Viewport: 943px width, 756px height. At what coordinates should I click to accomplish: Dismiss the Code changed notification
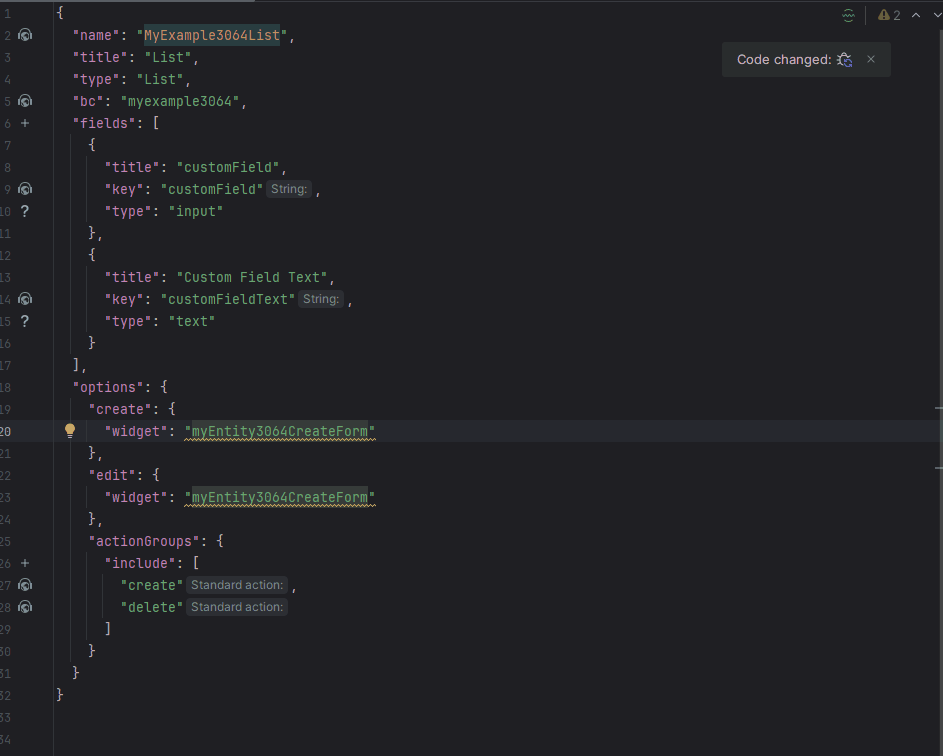click(x=871, y=59)
